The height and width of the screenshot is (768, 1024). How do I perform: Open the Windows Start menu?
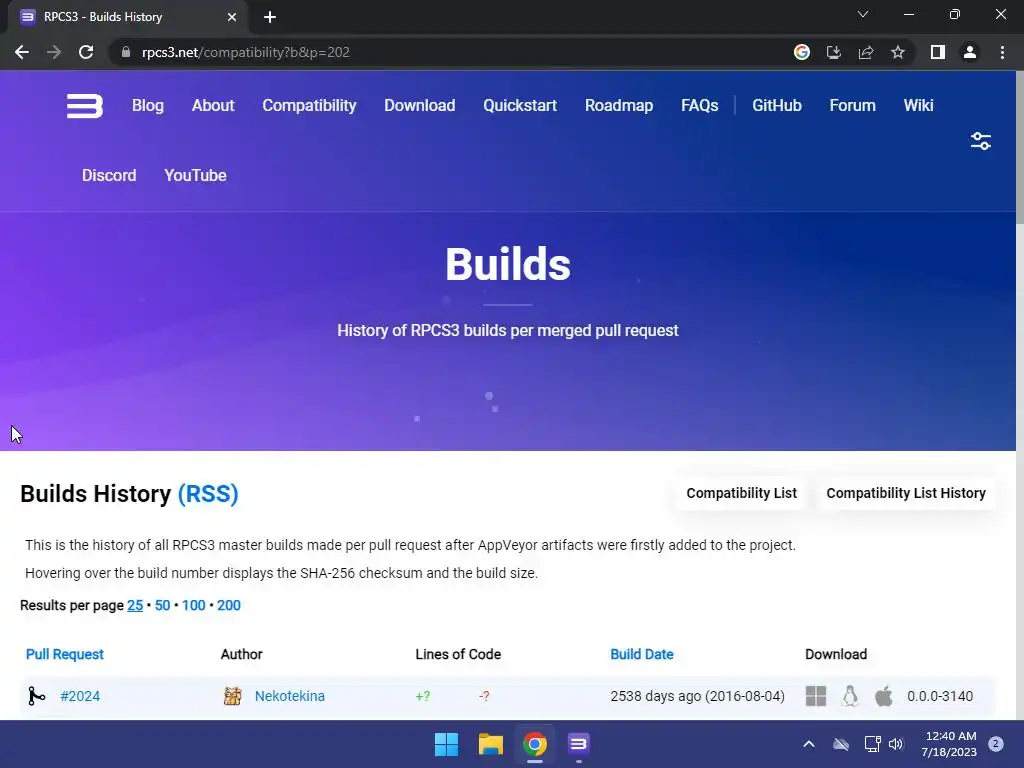447,744
